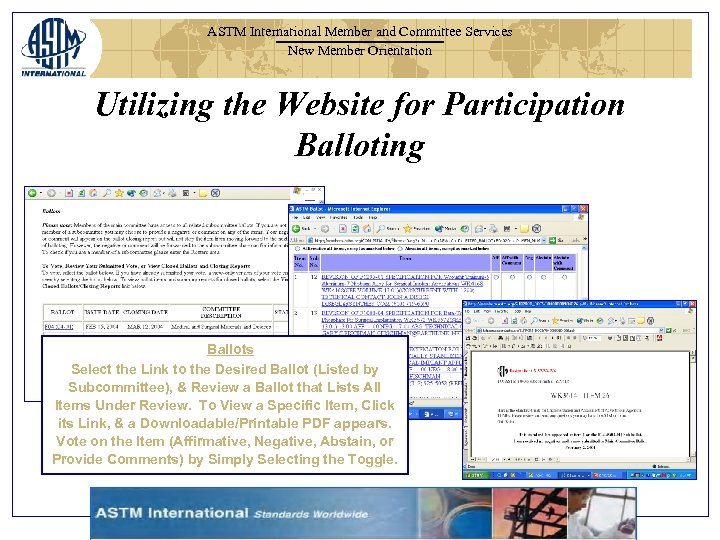
Task: Click the Home icon in ASTM Ballot window
Action: coord(366,229)
